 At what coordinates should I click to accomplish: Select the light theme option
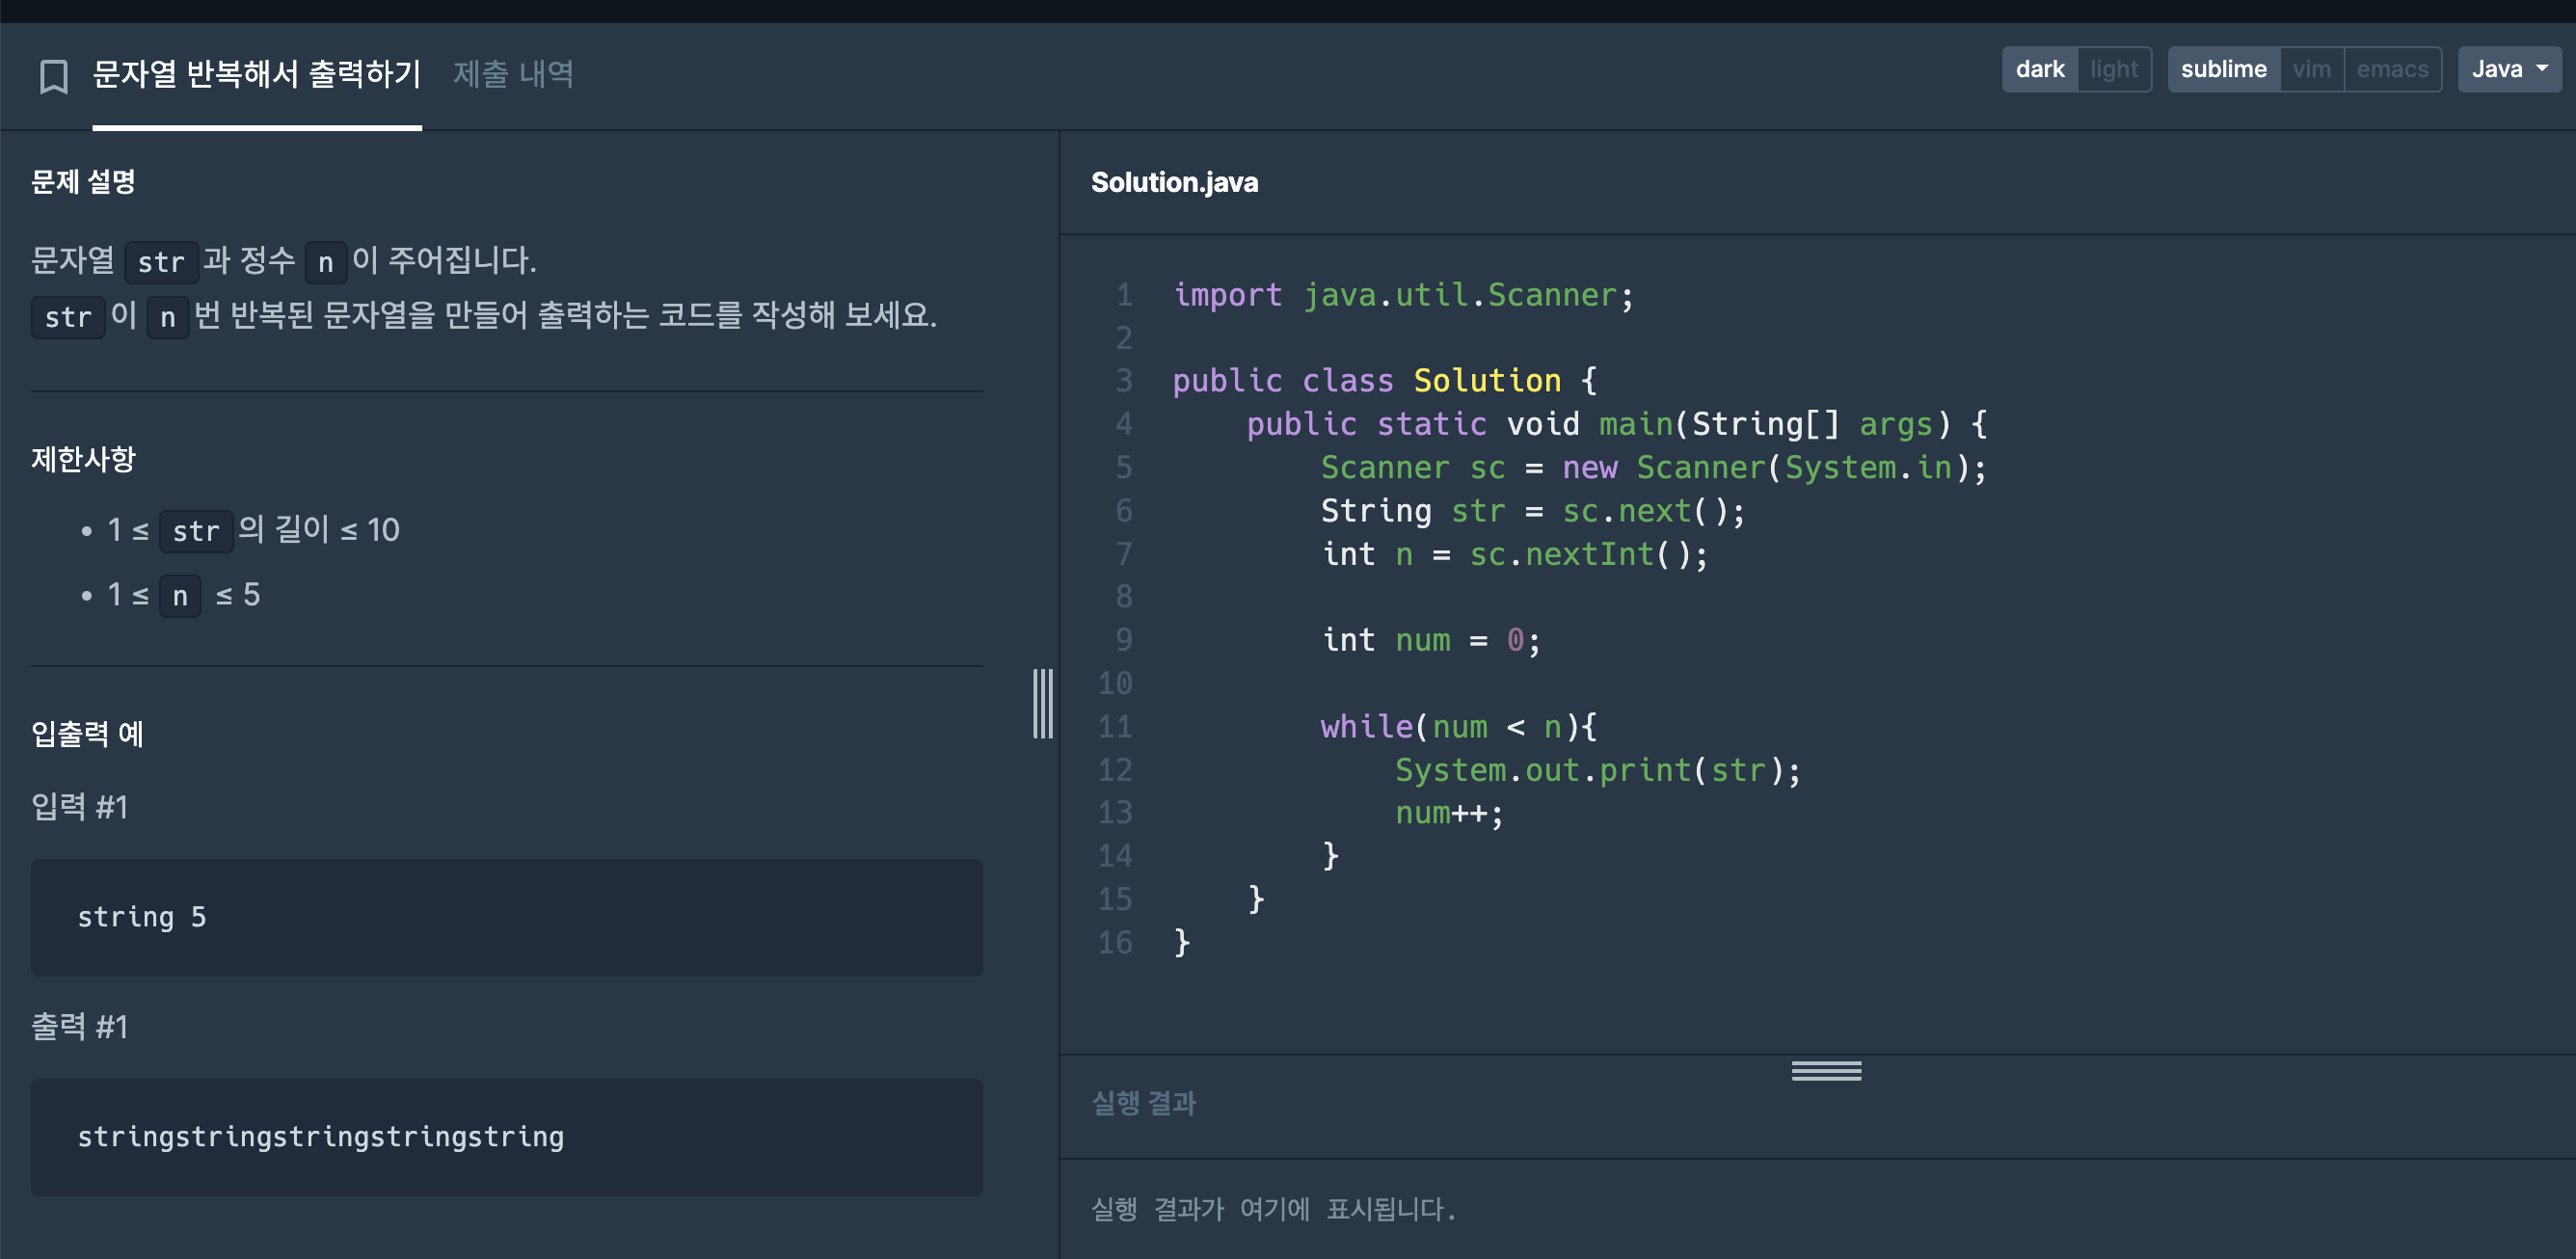click(x=2114, y=69)
